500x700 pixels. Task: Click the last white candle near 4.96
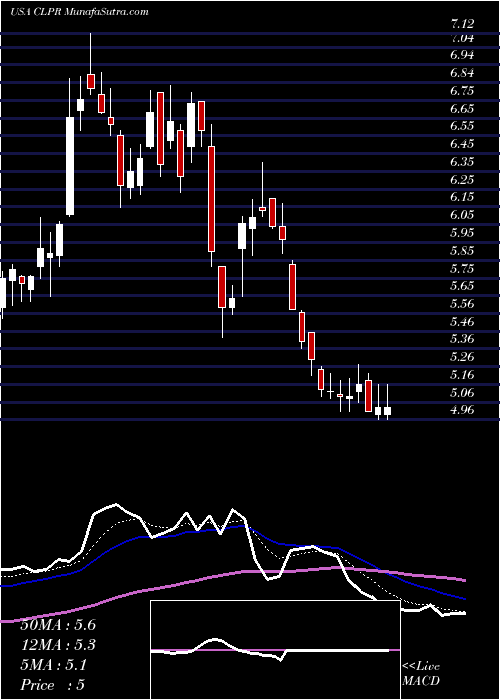click(388, 411)
